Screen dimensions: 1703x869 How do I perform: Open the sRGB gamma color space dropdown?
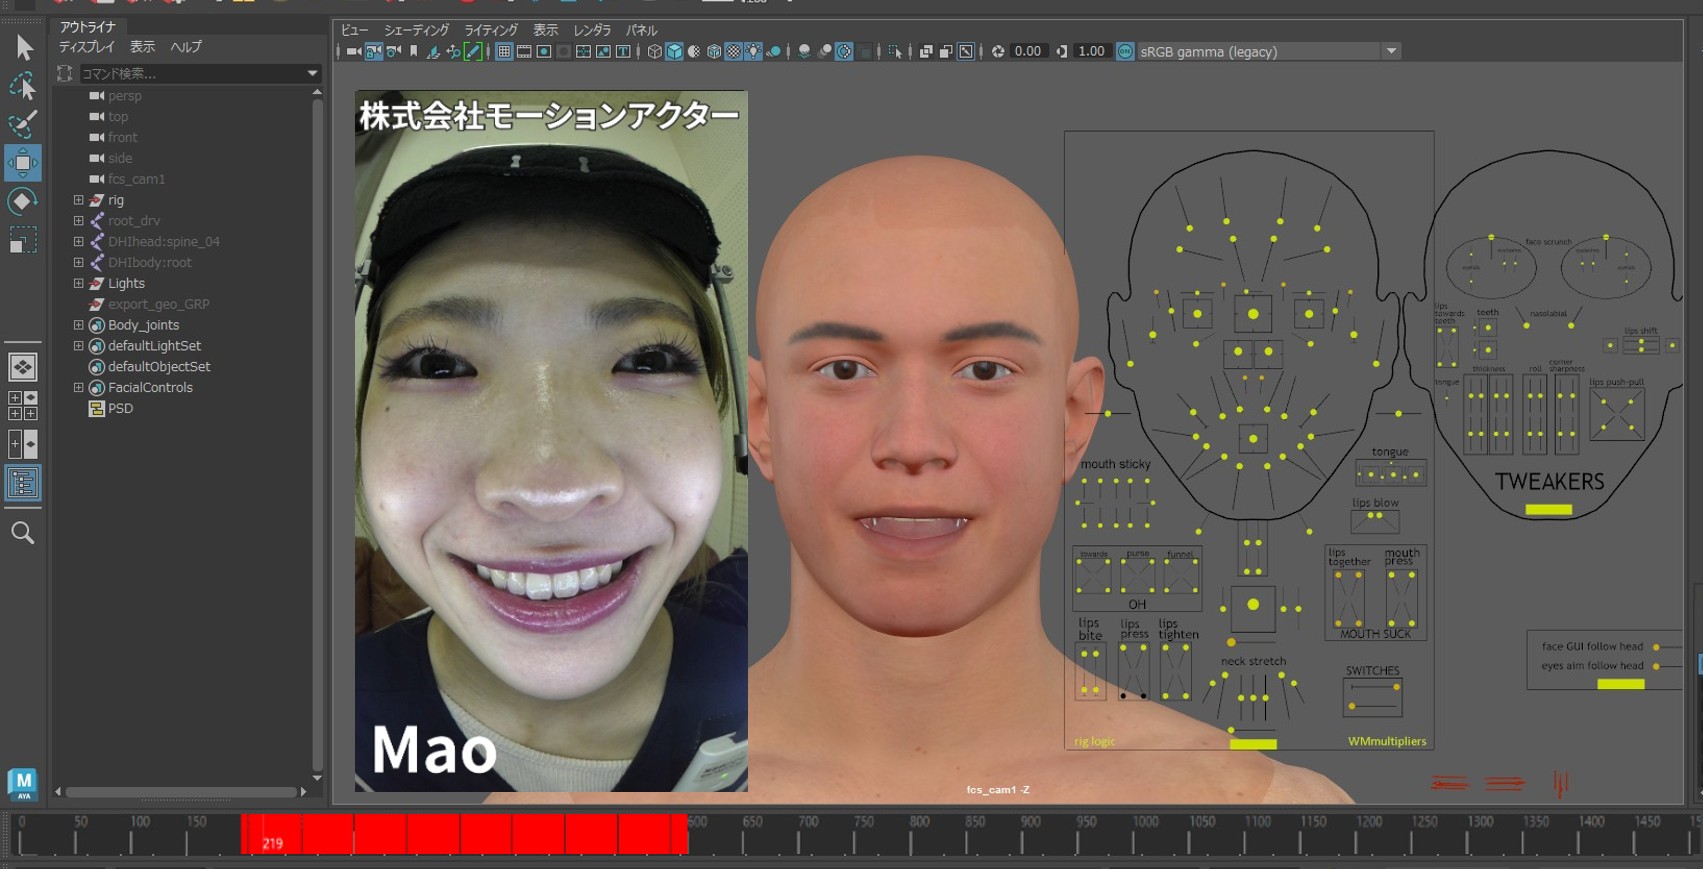click(x=1391, y=52)
